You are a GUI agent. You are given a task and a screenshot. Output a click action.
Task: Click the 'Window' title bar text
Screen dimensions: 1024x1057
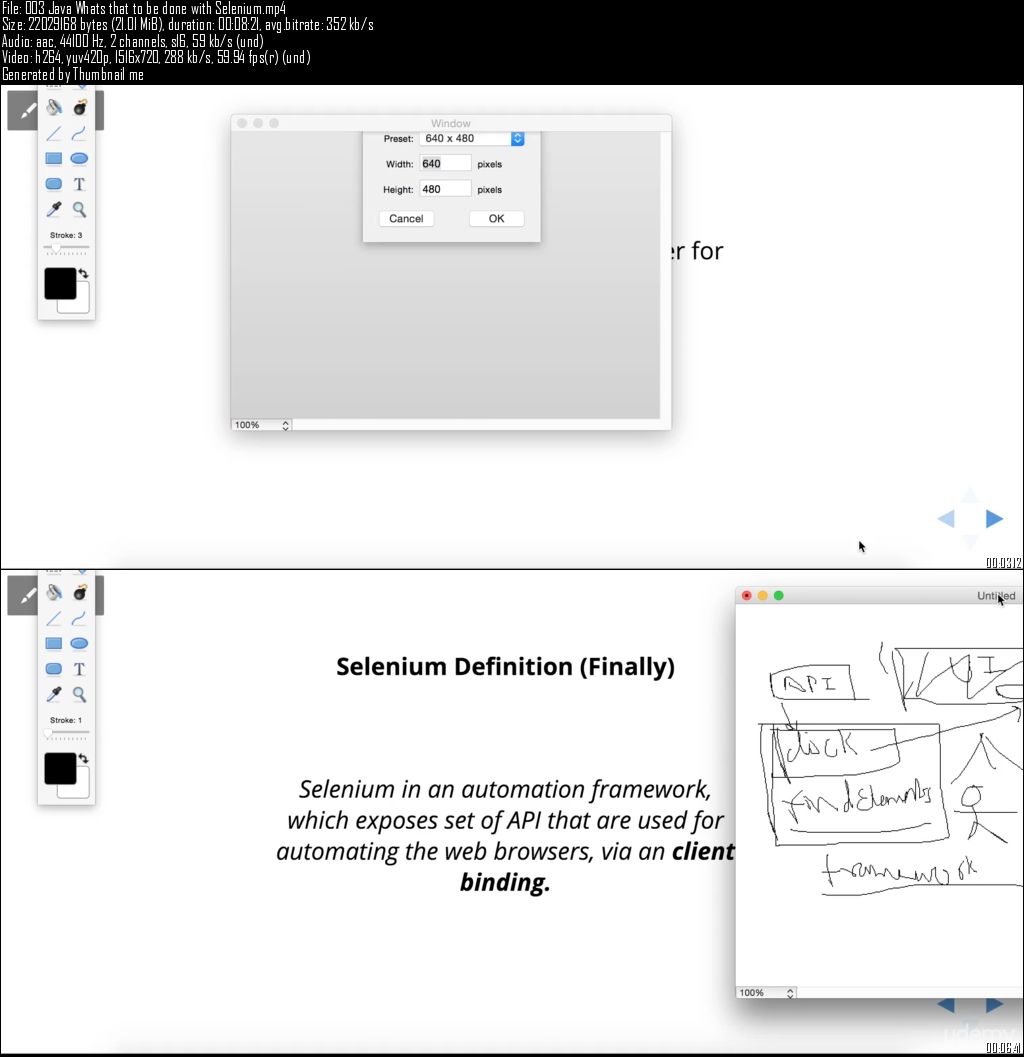[x=450, y=123]
